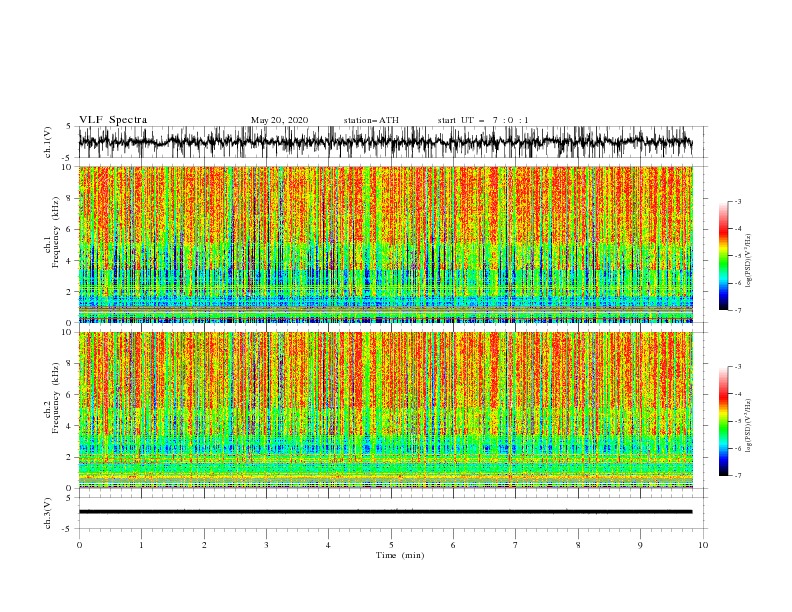Click the "8" kHz tick on ch.2 frequency axis
The width and height of the screenshot is (792, 612).
coord(71,364)
